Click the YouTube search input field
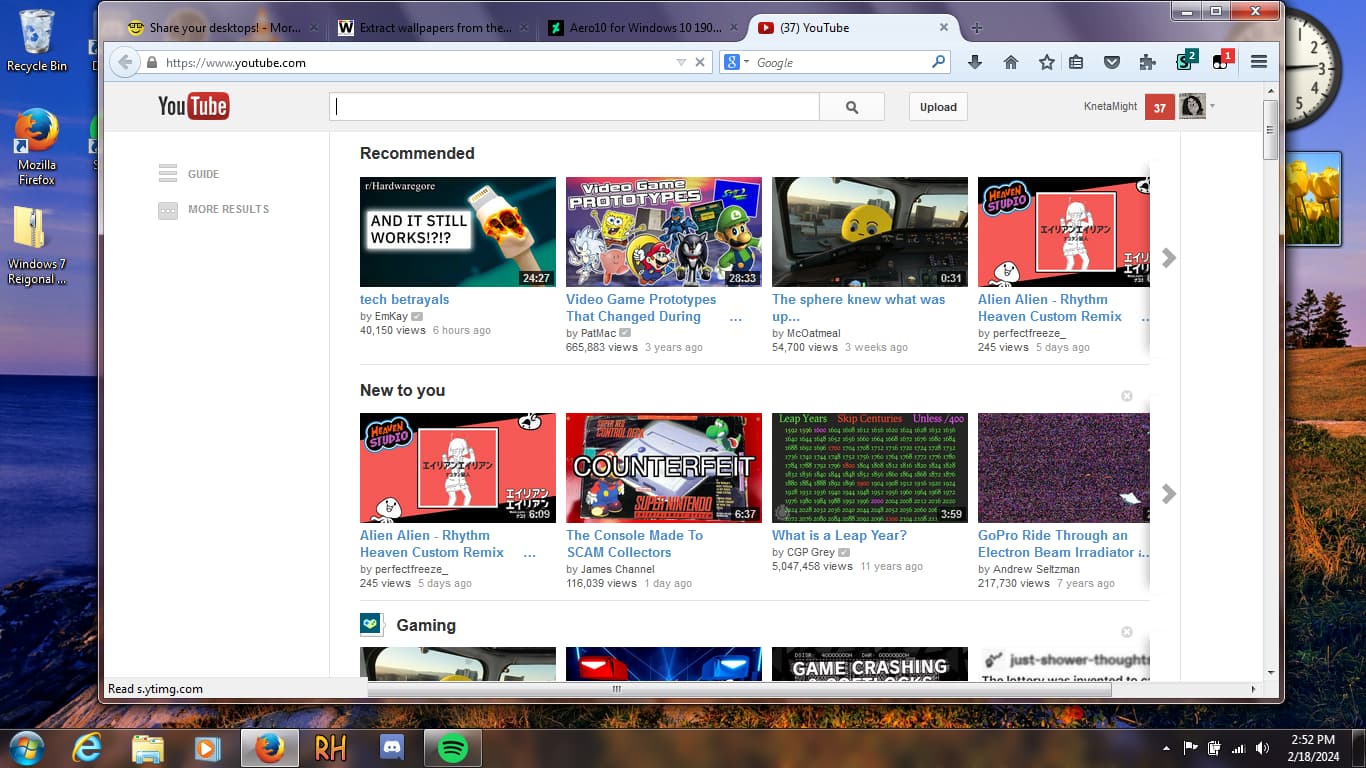 574,107
